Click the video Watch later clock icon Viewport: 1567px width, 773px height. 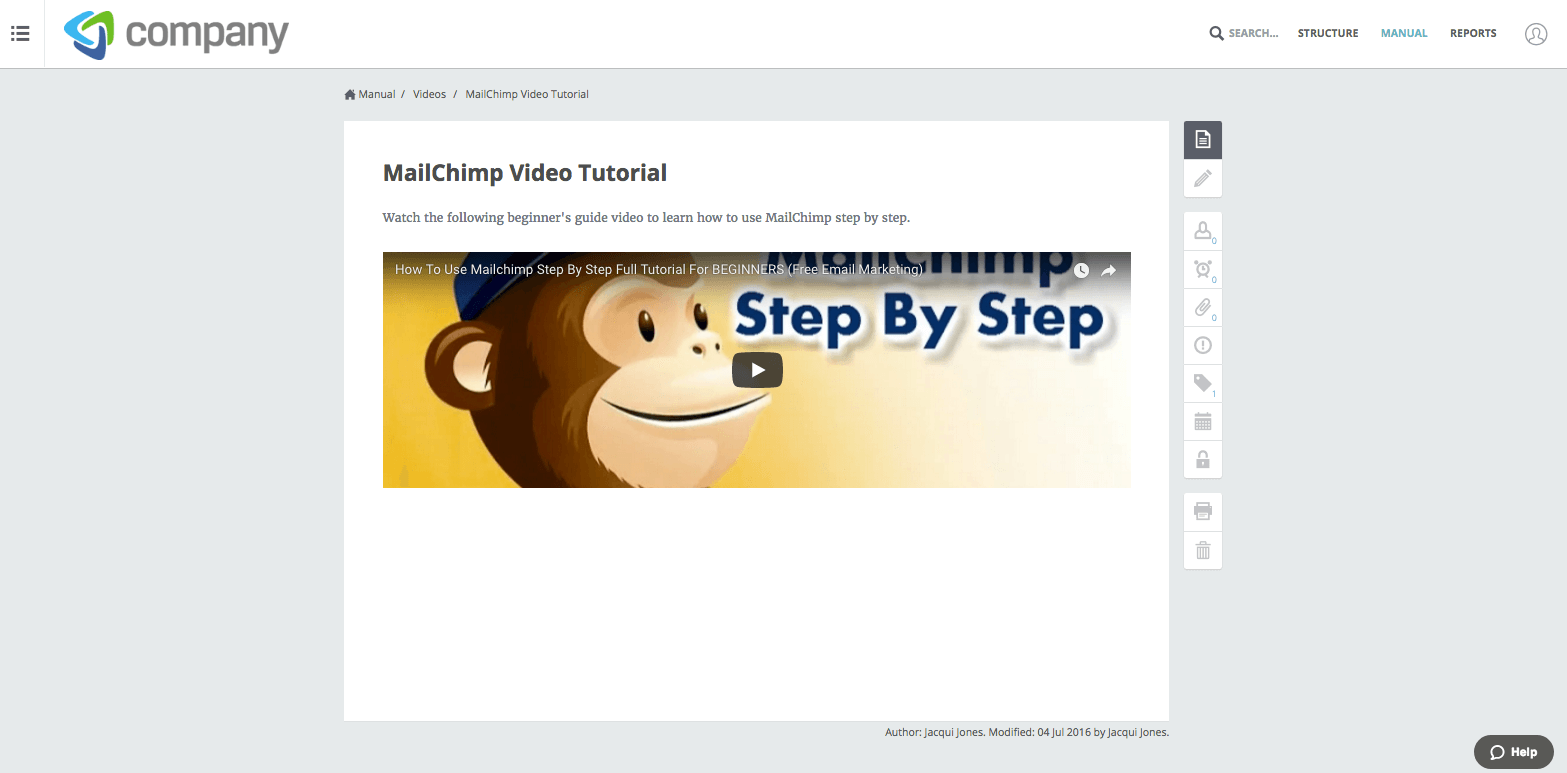[x=1081, y=270]
